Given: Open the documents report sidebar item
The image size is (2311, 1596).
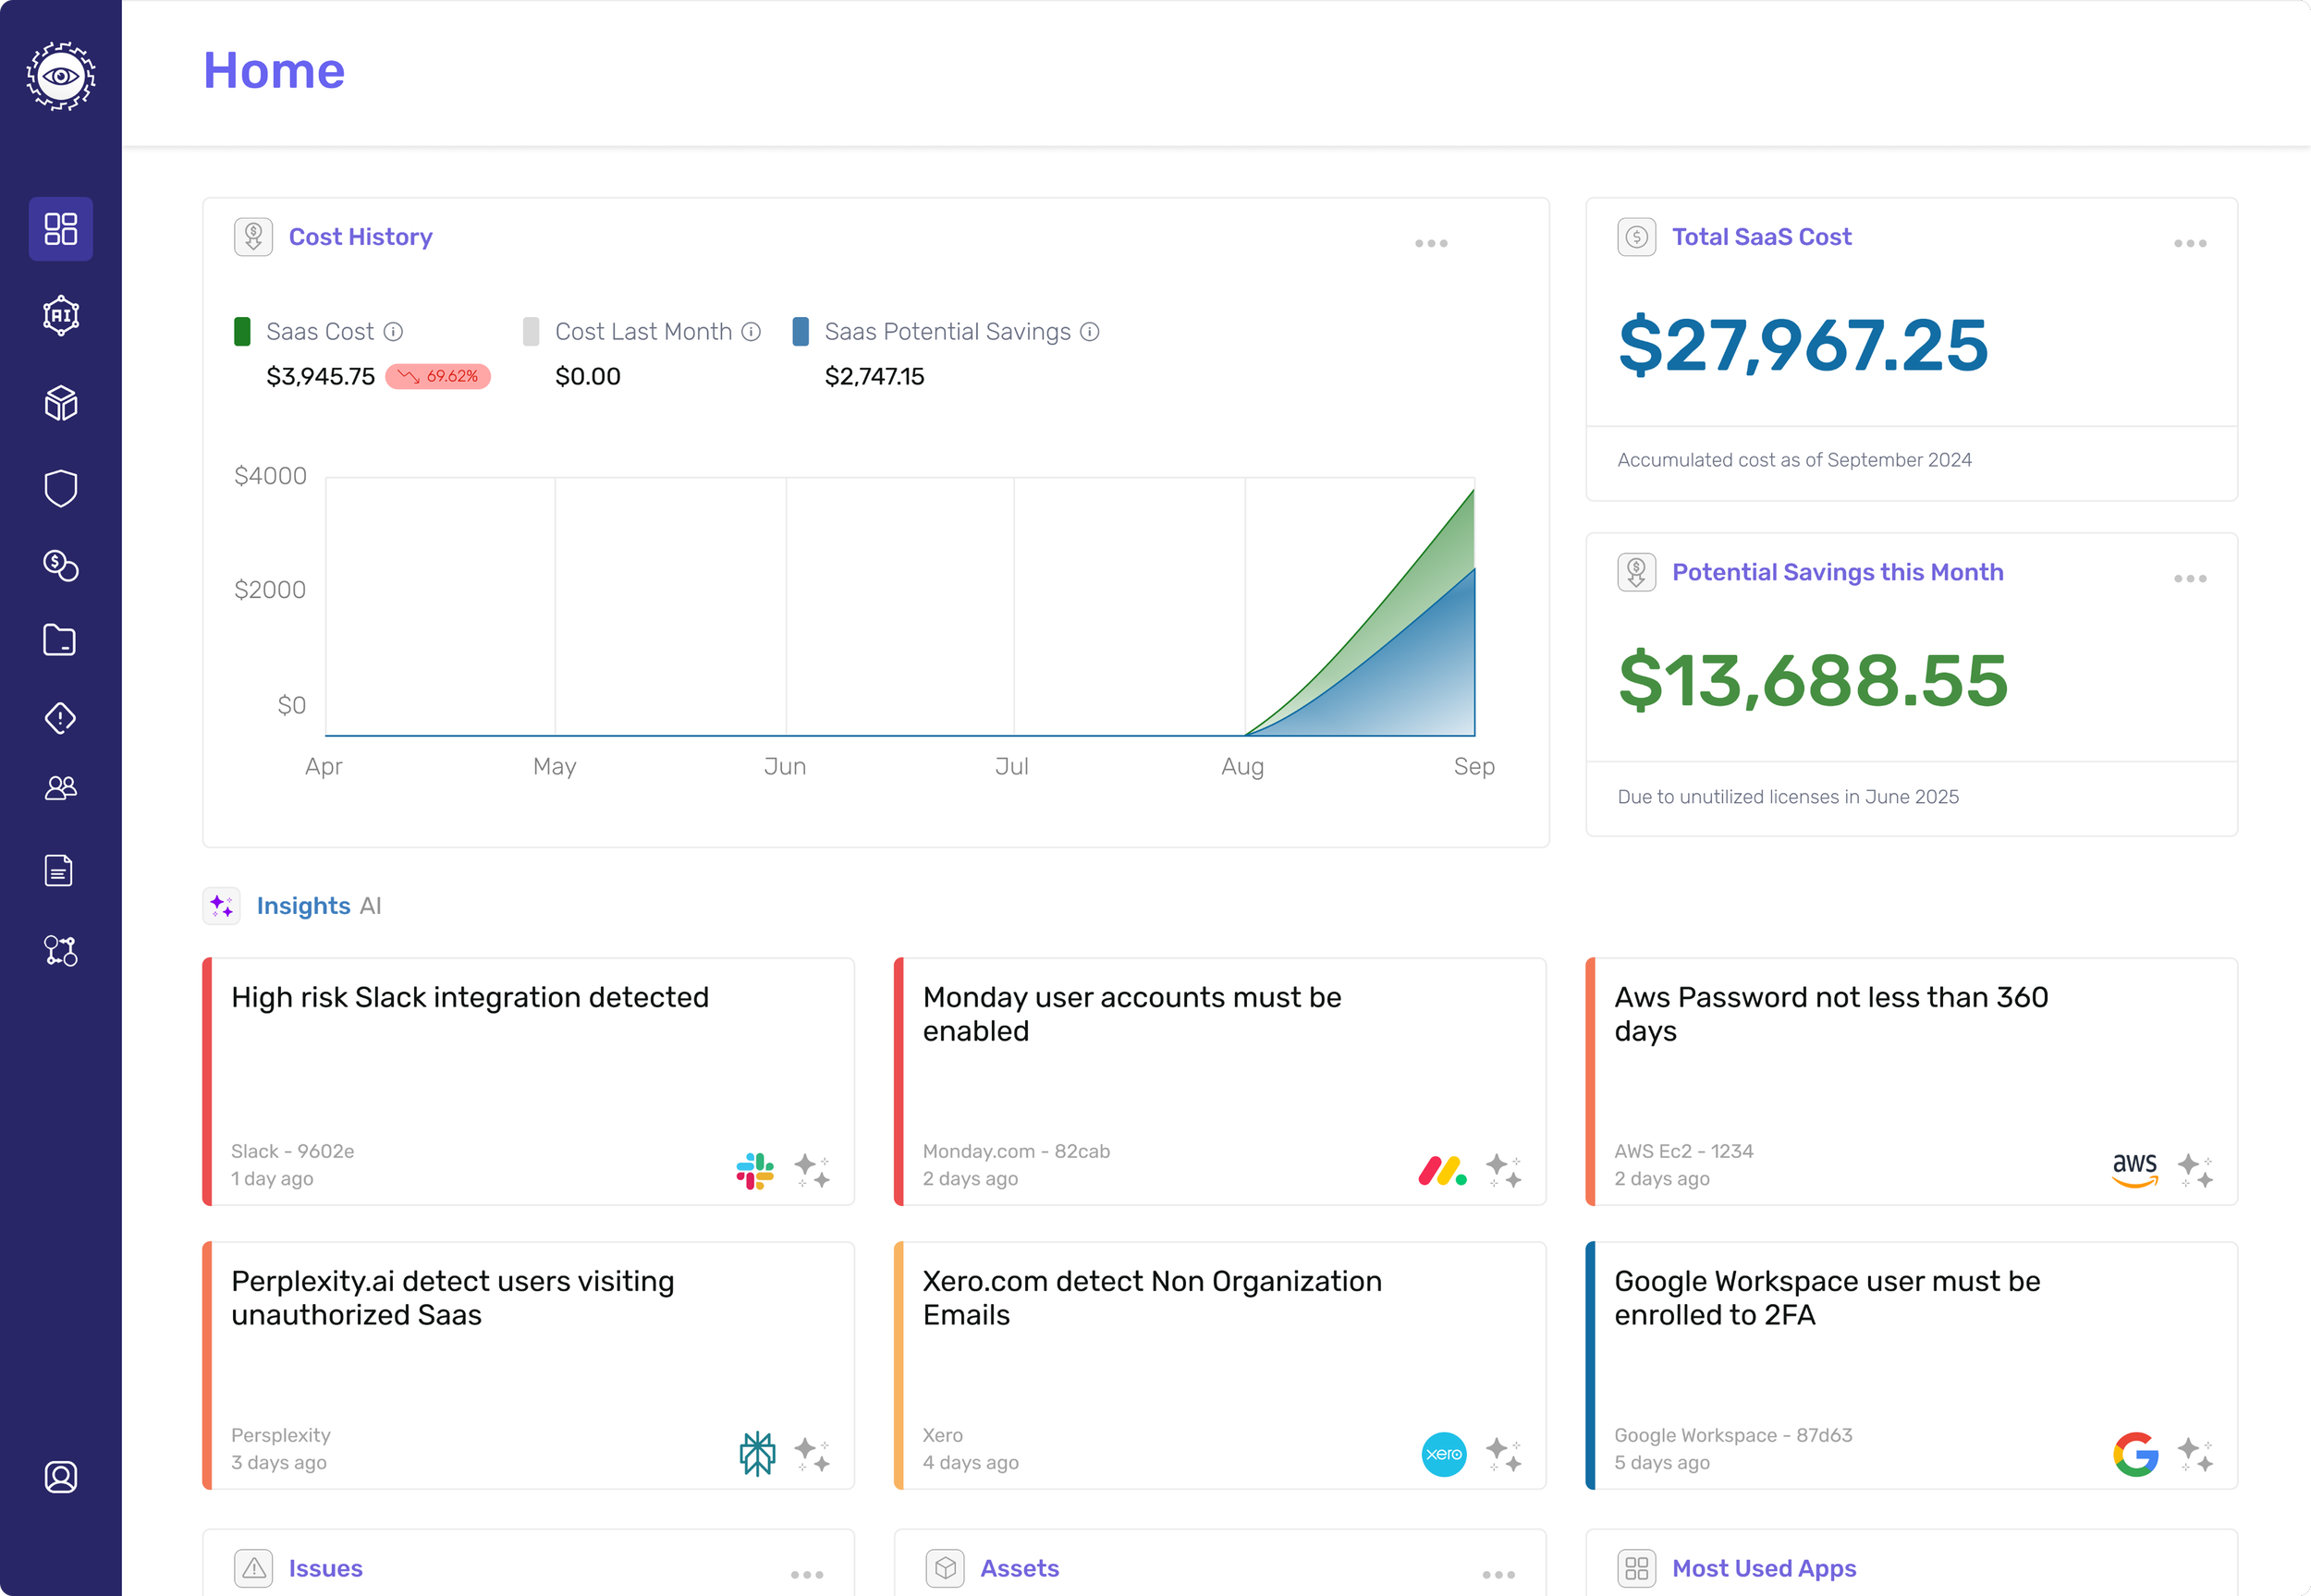Looking at the screenshot, I should [61, 871].
